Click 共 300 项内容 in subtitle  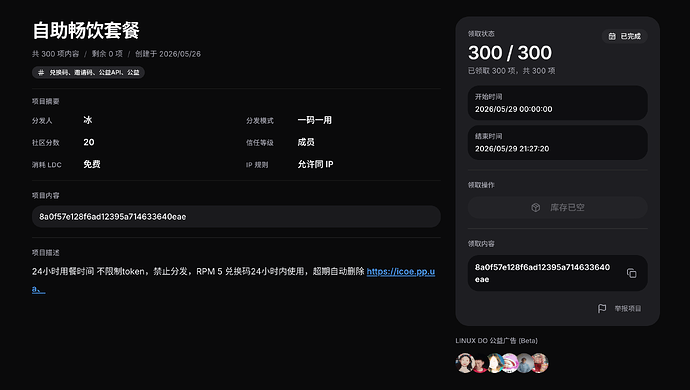55,54
